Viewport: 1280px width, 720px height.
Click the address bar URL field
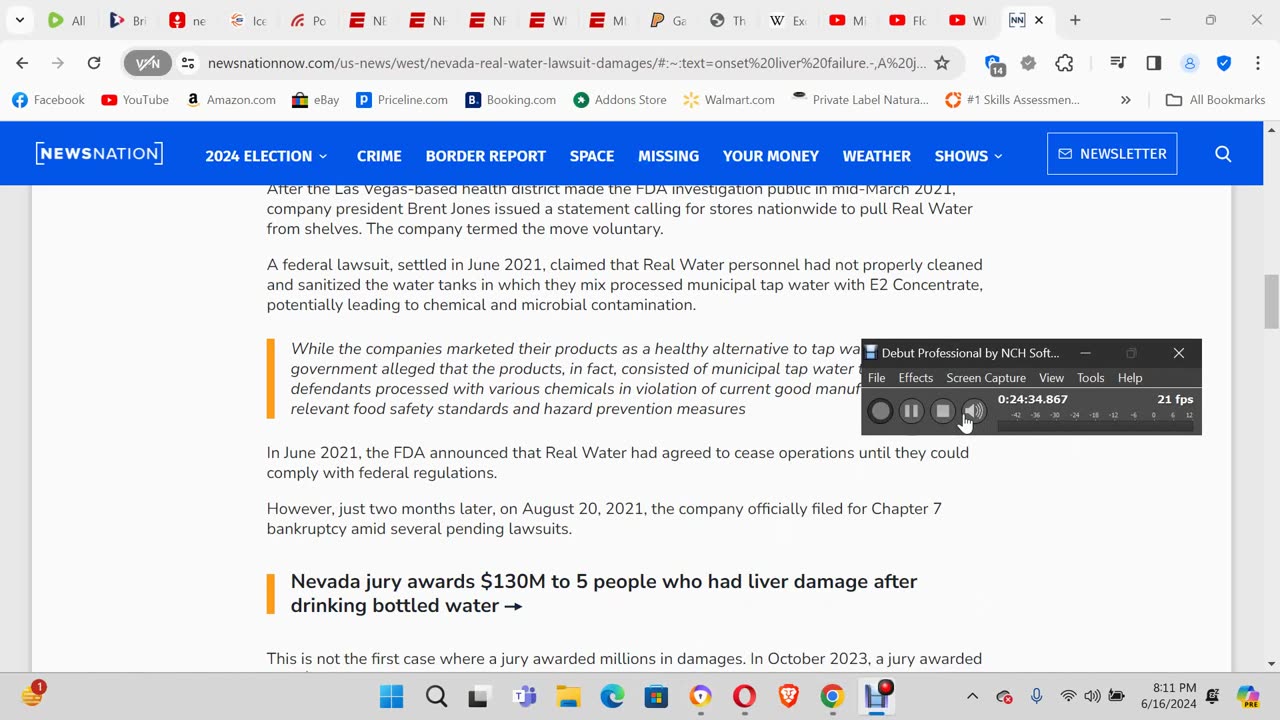click(x=567, y=63)
